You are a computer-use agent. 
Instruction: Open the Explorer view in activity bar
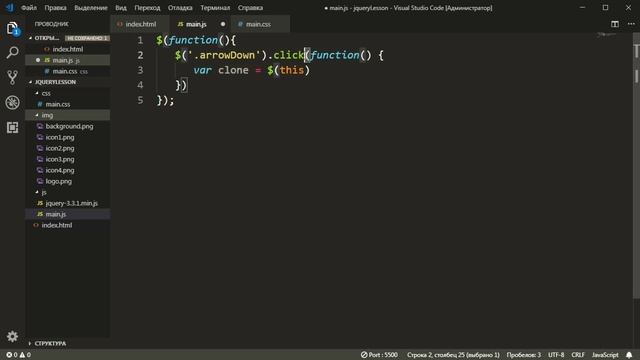[x=12, y=28]
